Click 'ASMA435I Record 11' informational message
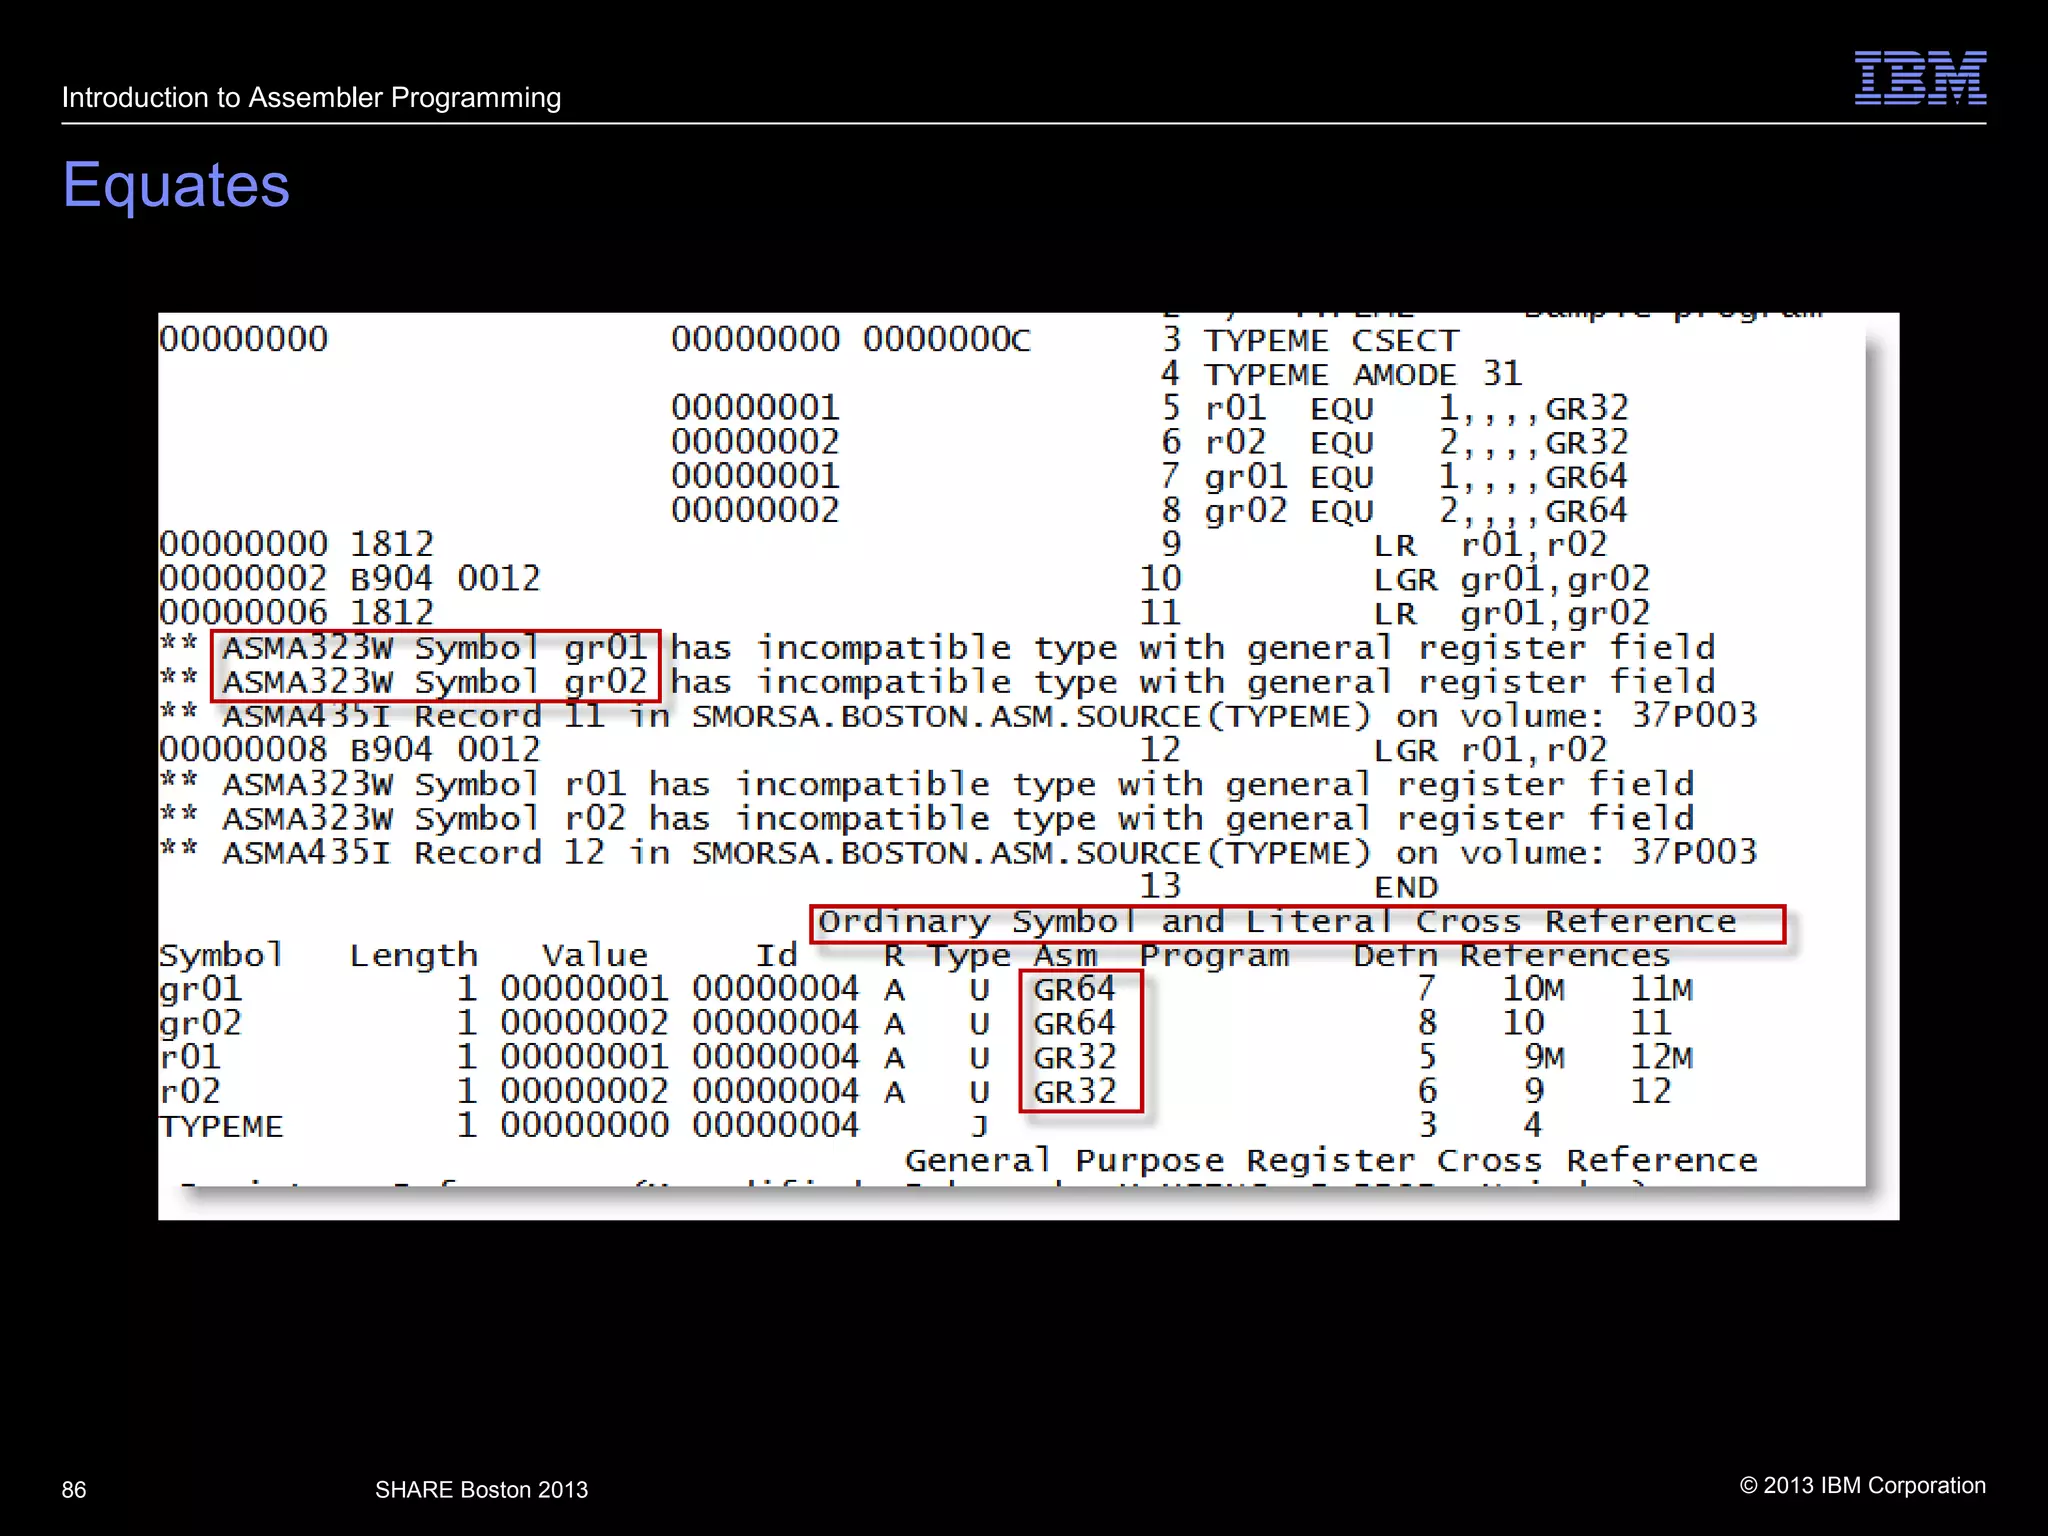This screenshot has width=2048, height=1536. (x=988, y=716)
